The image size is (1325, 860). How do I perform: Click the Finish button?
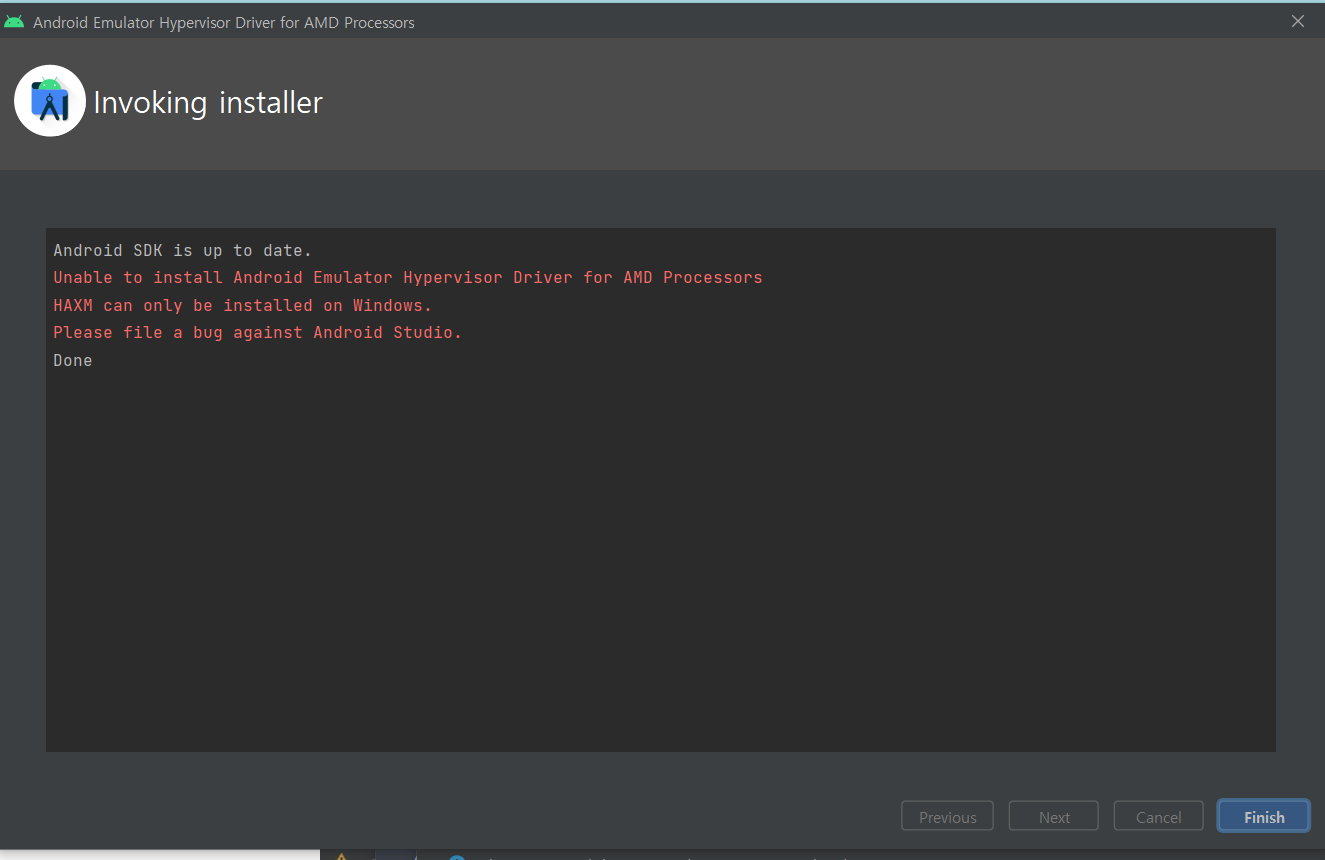[x=1264, y=817]
